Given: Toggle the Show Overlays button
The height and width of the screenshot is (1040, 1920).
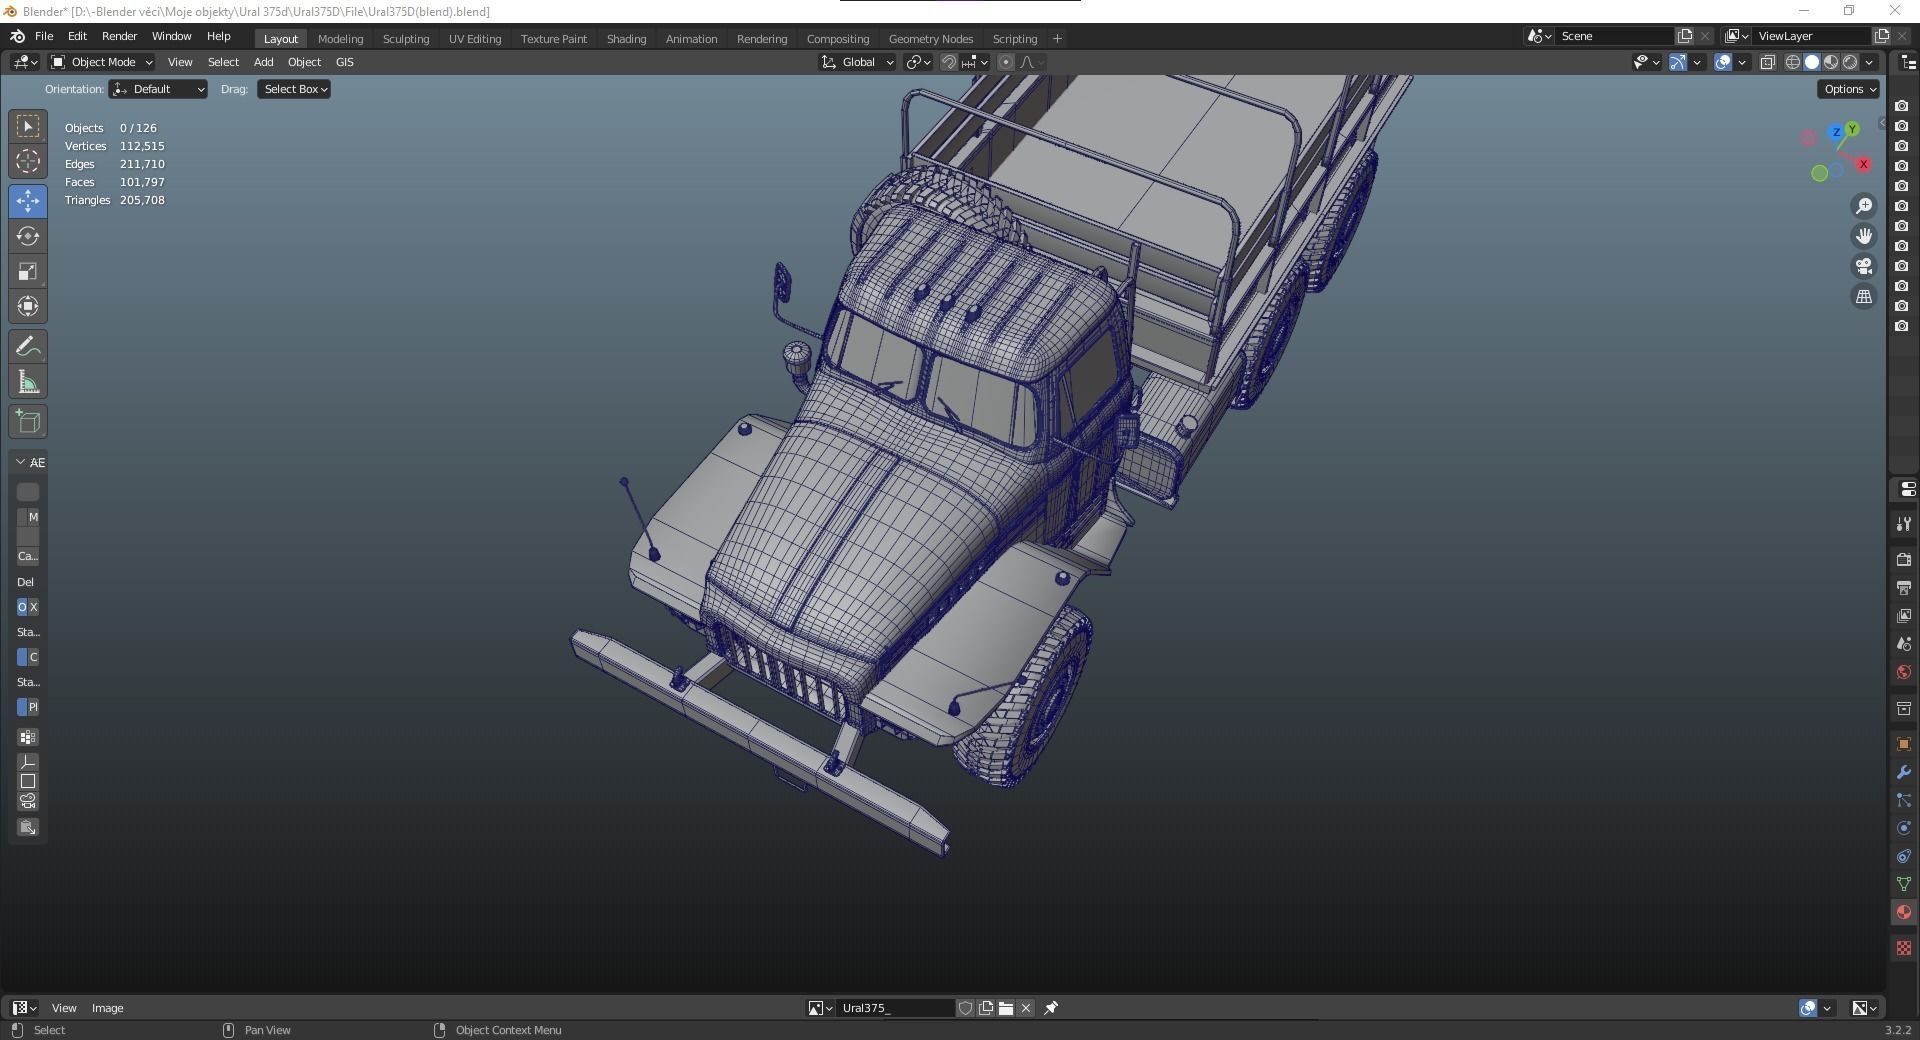Looking at the screenshot, I should (x=1723, y=62).
